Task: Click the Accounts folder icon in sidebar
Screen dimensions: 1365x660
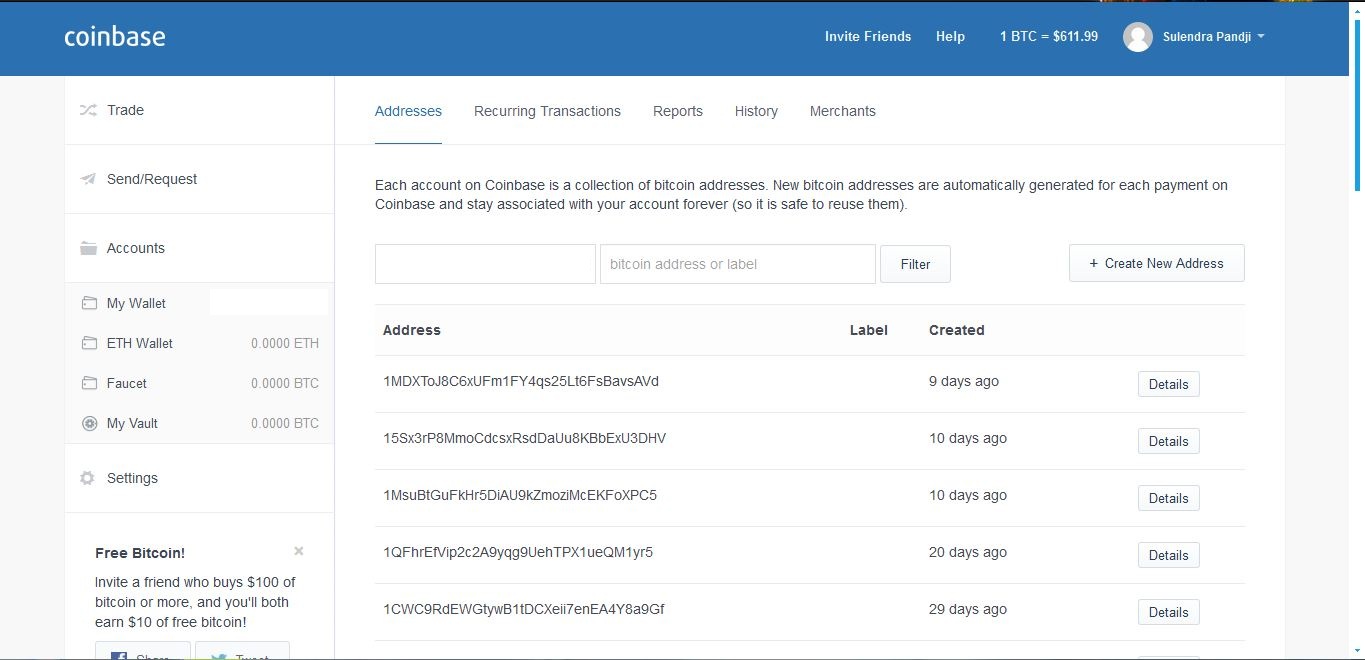Action: coord(88,248)
